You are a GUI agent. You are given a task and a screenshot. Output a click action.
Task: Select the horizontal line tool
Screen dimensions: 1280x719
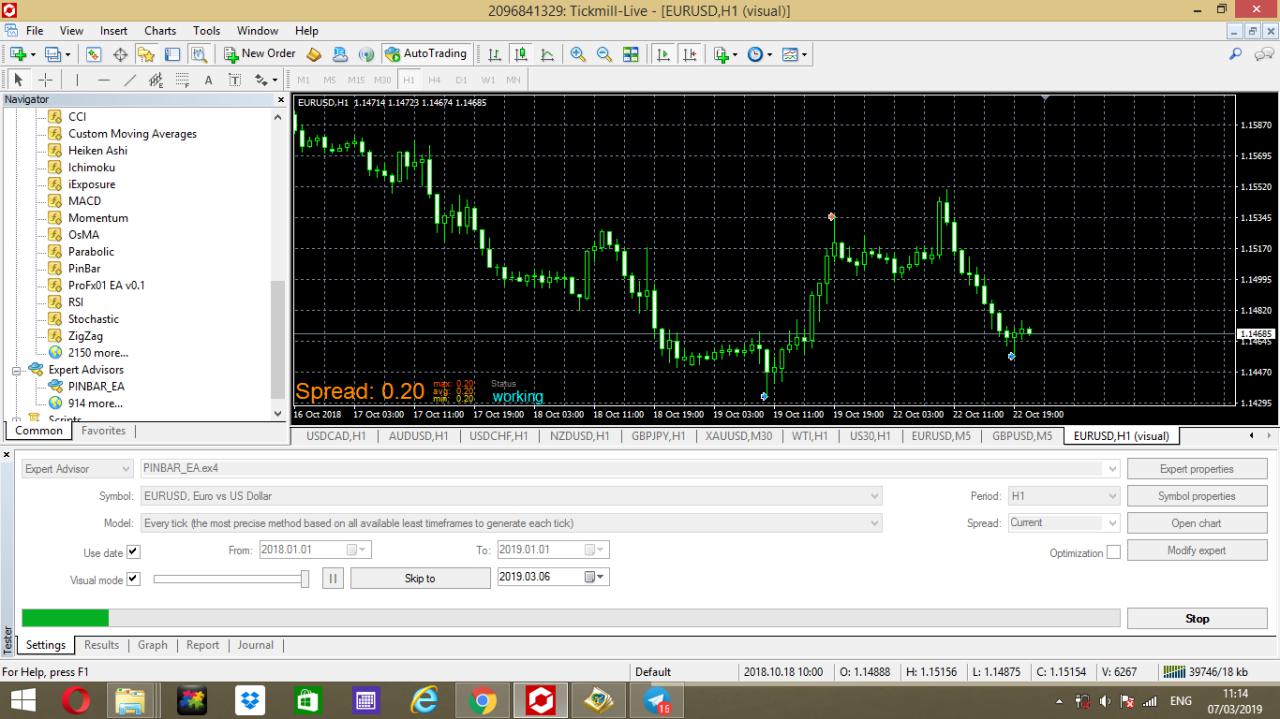(x=104, y=80)
